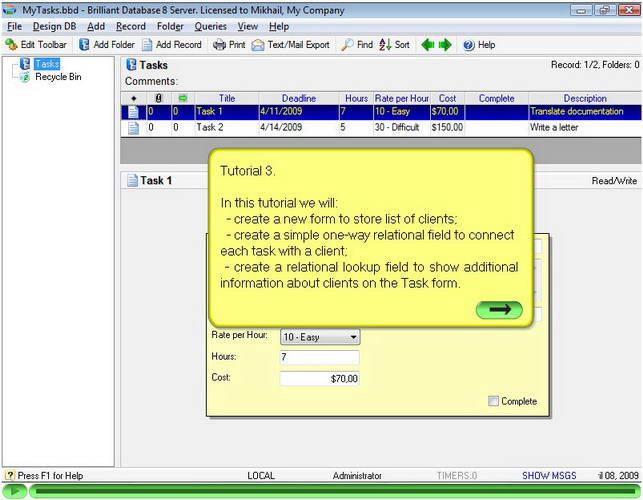The height and width of the screenshot is (500, 643).
Task: Click the TIMERS:0 status bar entry
Action: point(457,476)
